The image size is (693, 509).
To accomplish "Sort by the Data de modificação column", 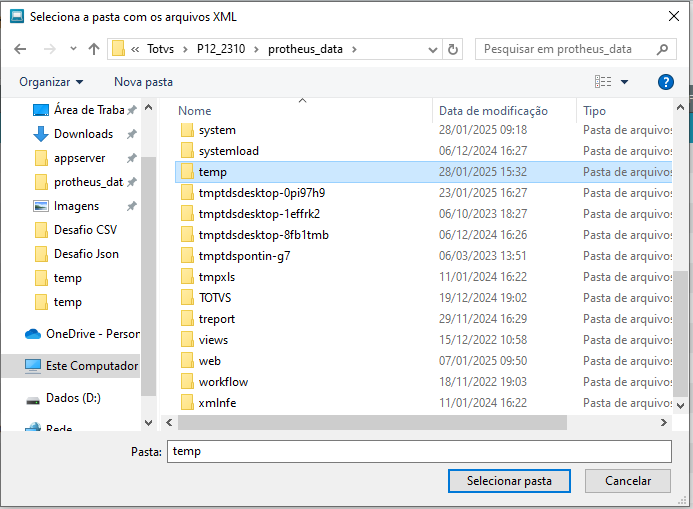I will [x=493, y=111].
